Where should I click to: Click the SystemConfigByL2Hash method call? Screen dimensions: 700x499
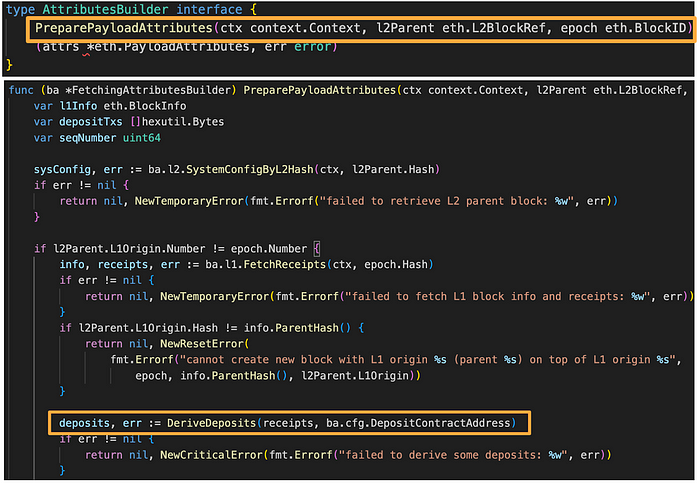[x=250, y=170]
